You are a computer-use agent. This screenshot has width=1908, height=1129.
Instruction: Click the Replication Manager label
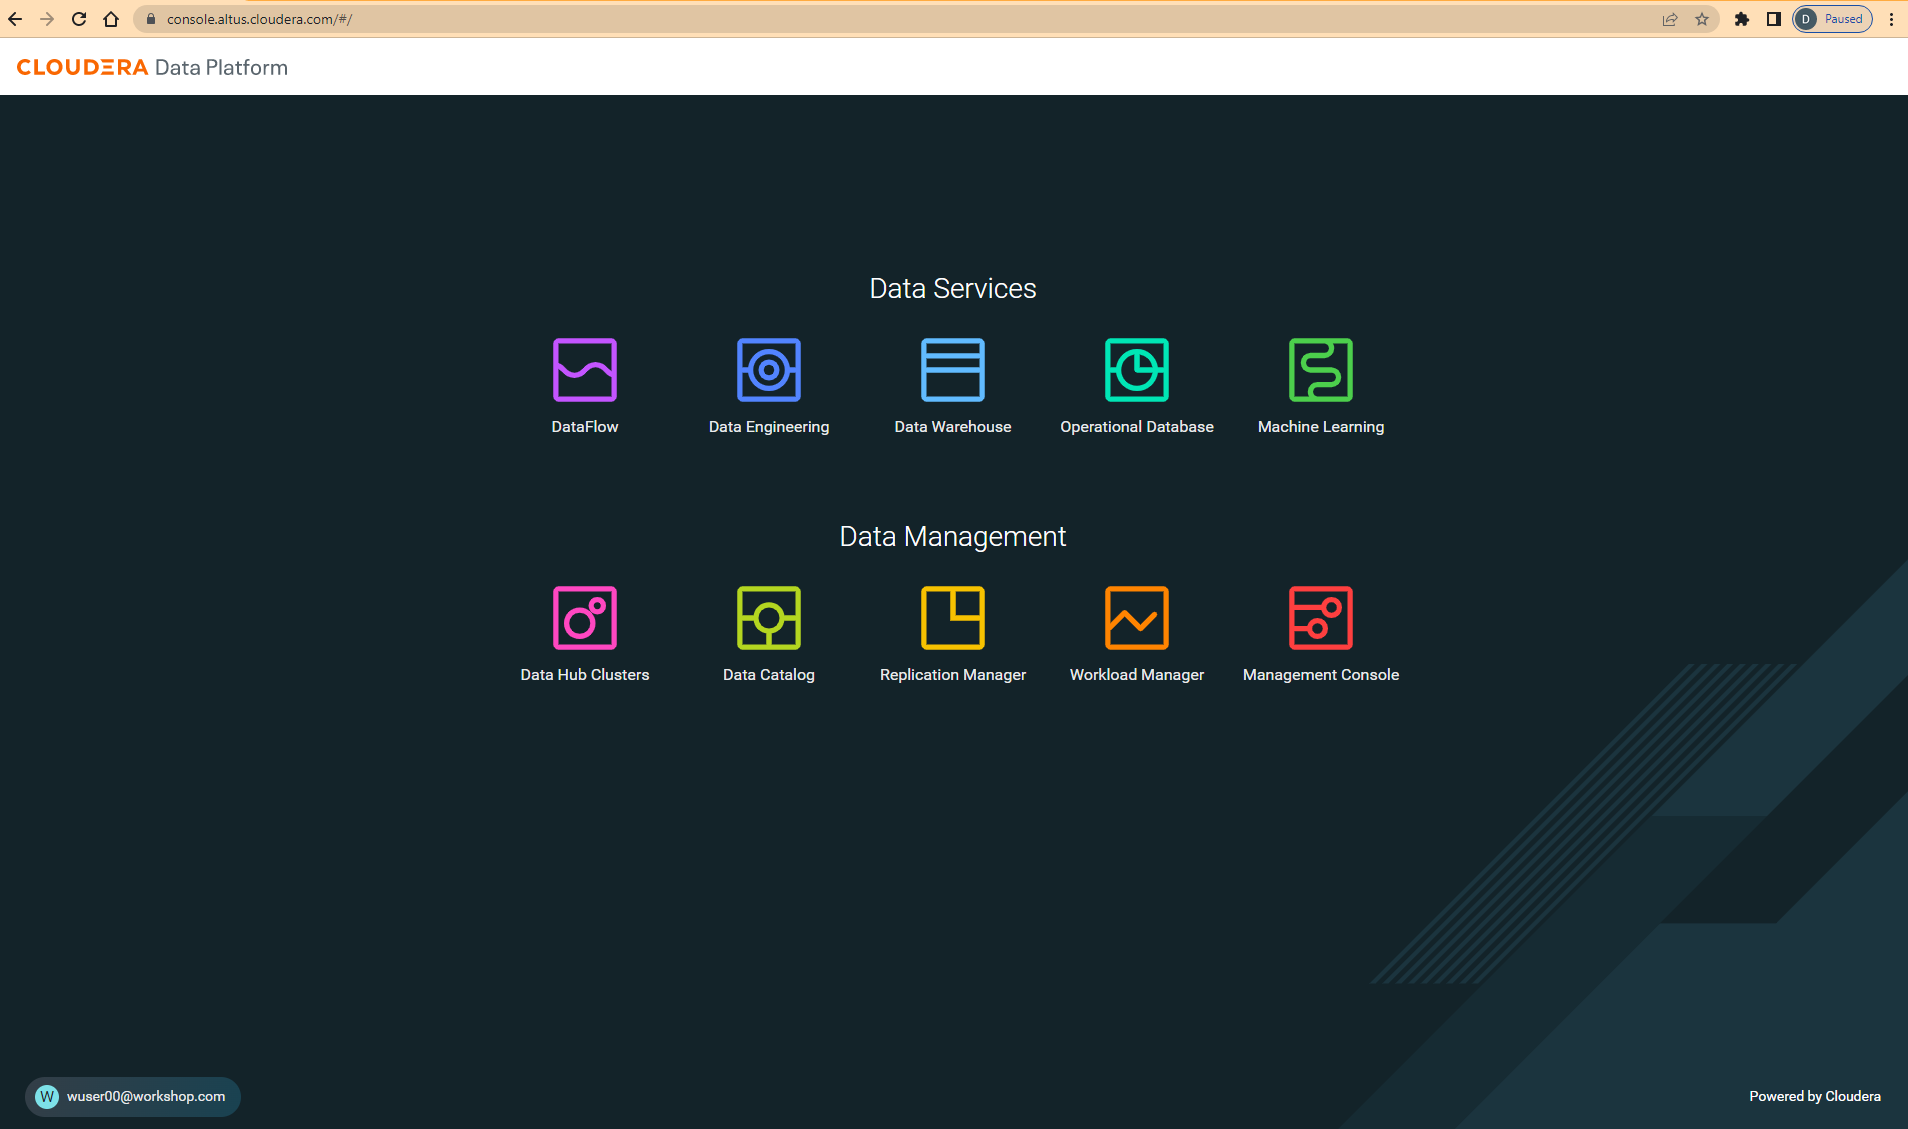click(953, 675)
